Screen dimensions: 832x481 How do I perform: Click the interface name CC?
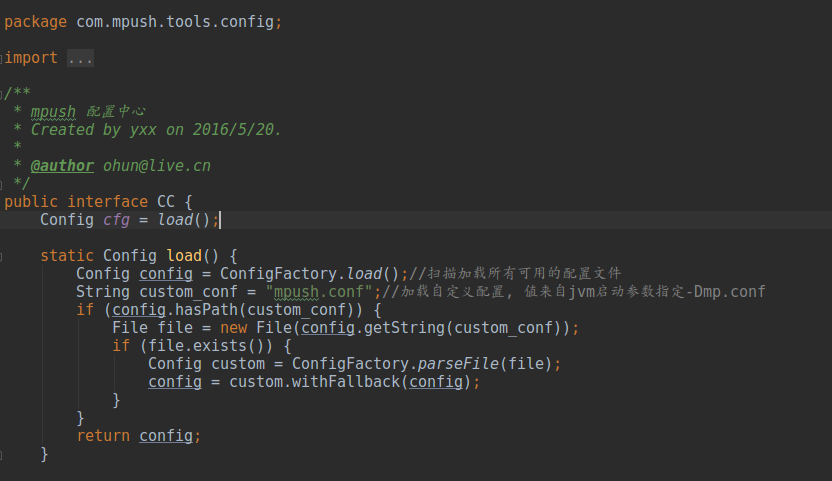(166, 201)
